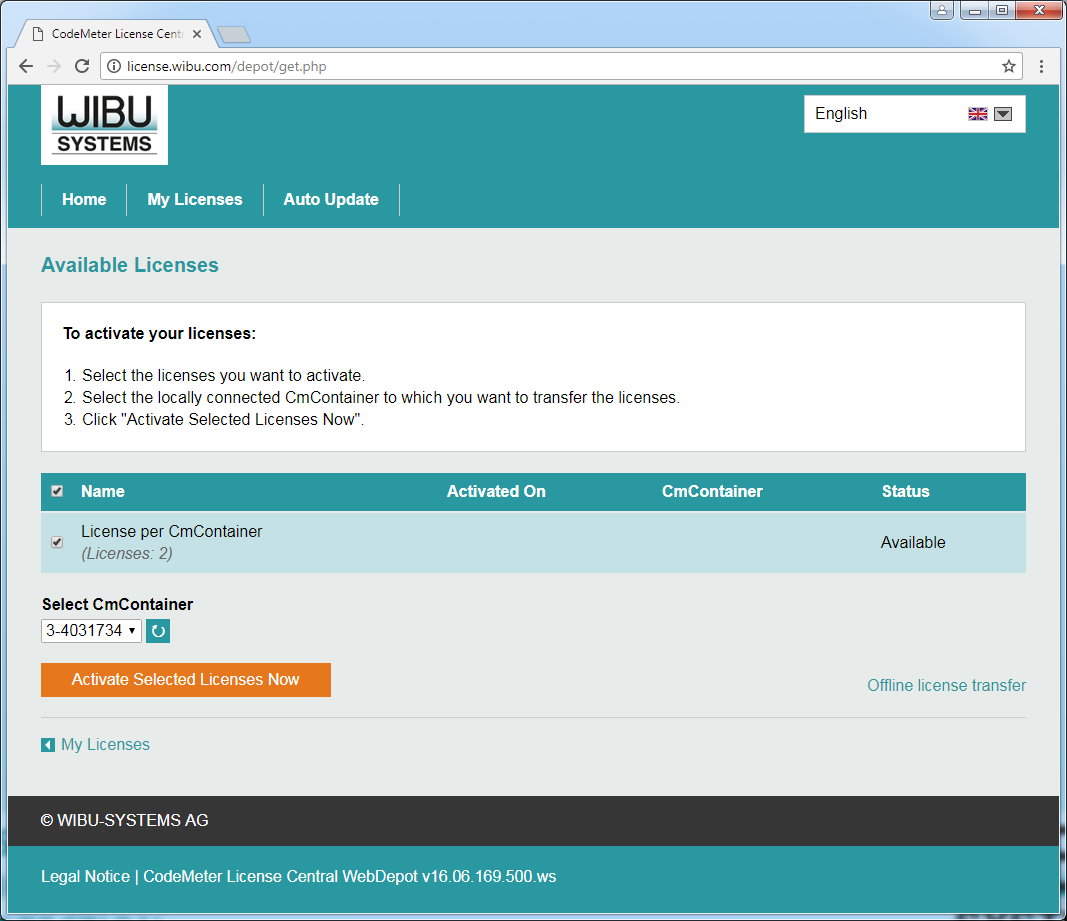Open the Chrome user profile icon

click(x=942, y=10)
